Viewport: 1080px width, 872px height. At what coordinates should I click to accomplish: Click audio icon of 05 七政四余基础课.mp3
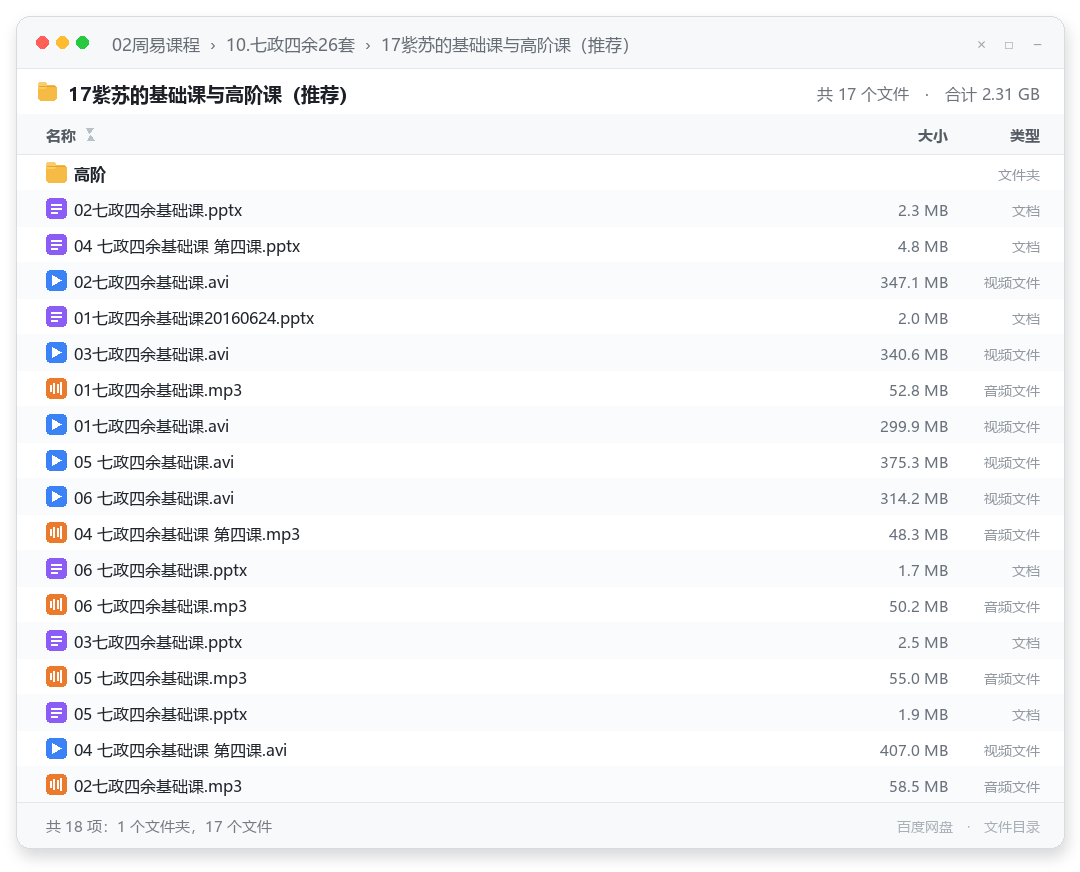click(56, 677)
